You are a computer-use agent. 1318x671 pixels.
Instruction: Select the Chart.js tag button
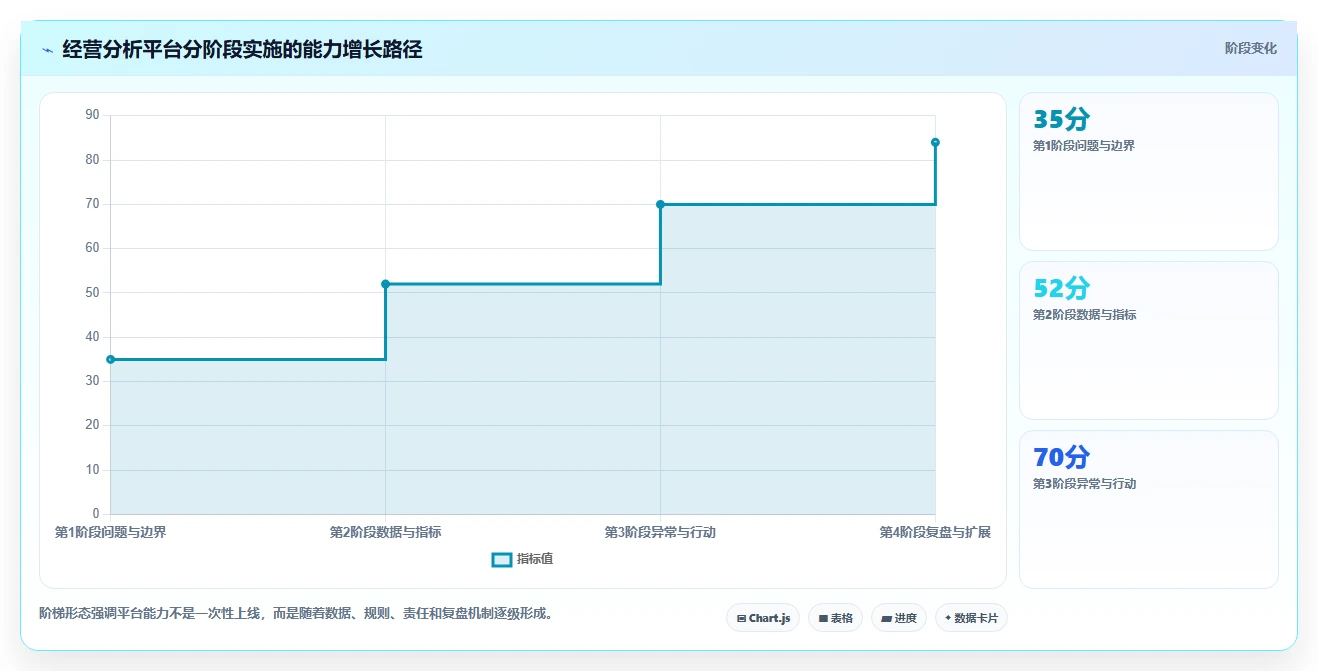[763, 618]
